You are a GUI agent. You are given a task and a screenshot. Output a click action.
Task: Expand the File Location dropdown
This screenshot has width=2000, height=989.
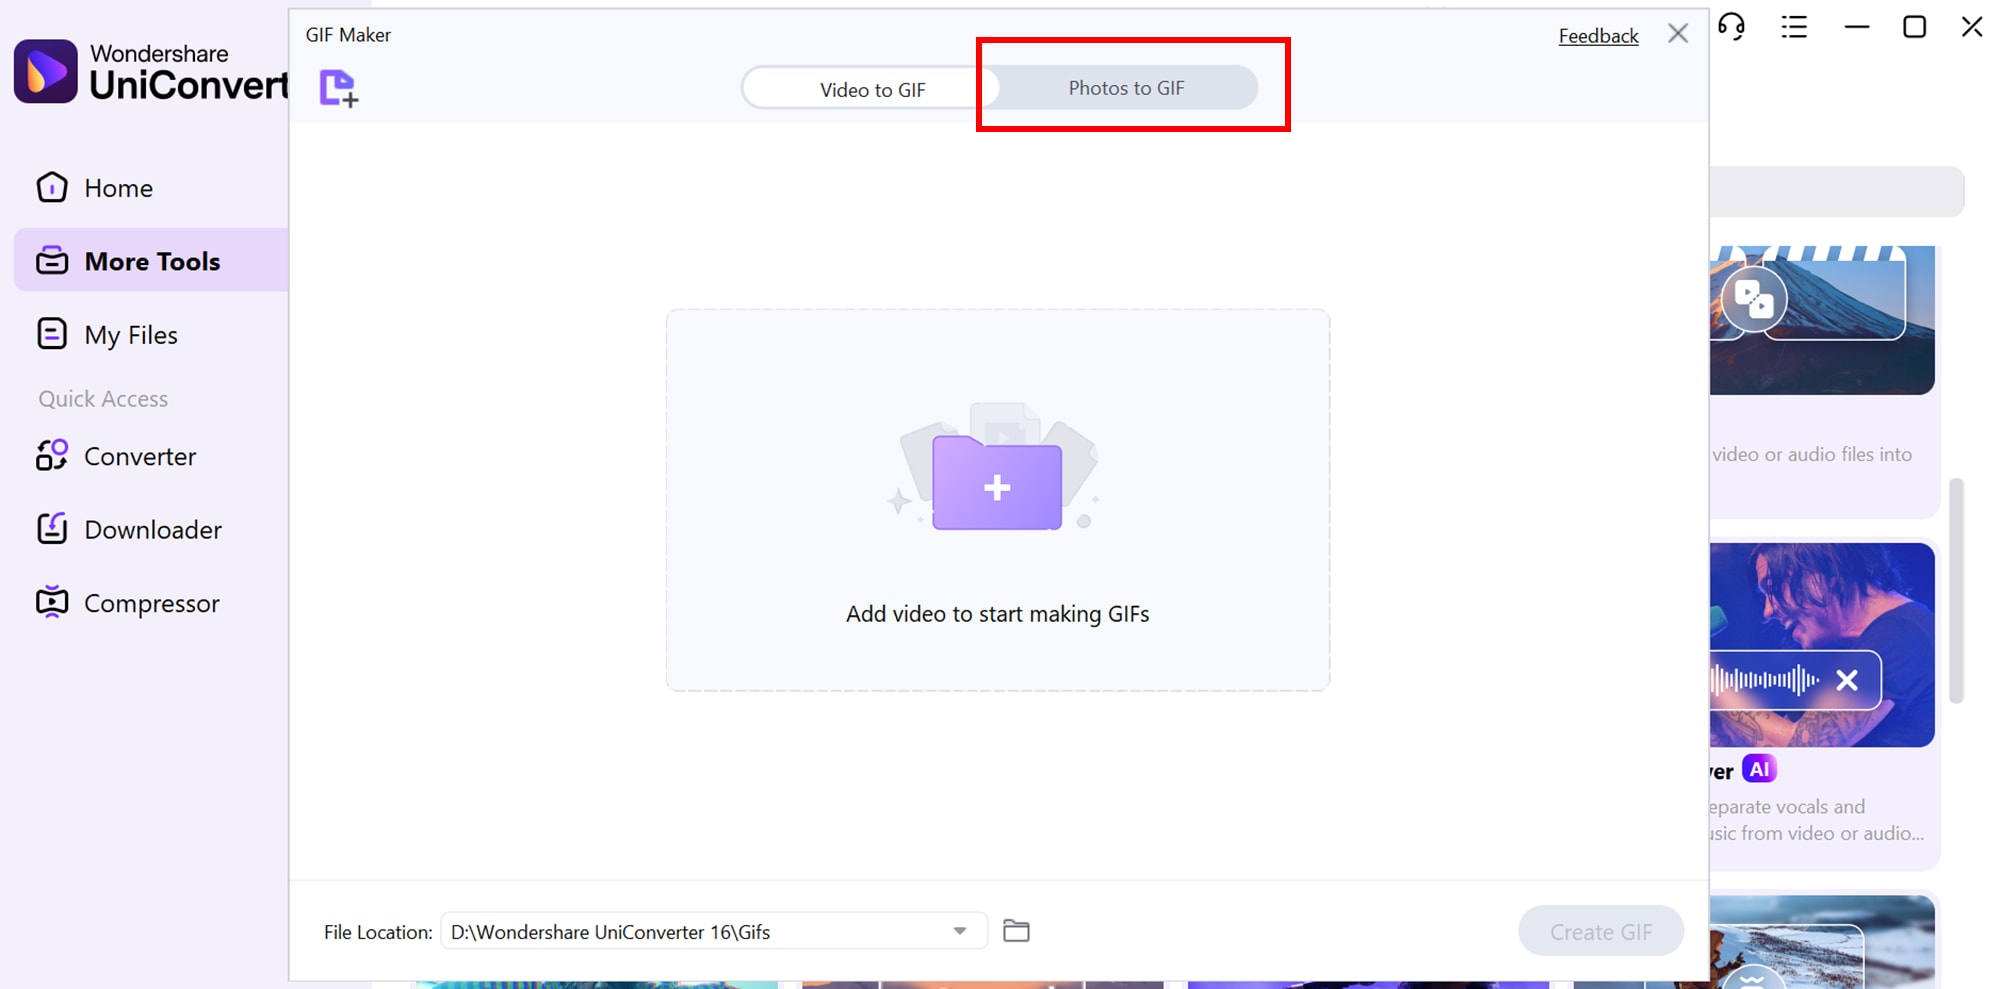960,930
